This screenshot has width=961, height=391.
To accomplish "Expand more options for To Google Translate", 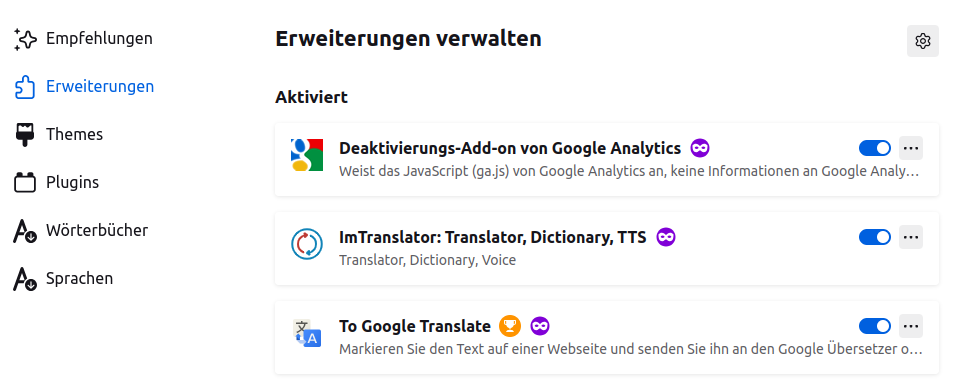I will click(911, 326).
